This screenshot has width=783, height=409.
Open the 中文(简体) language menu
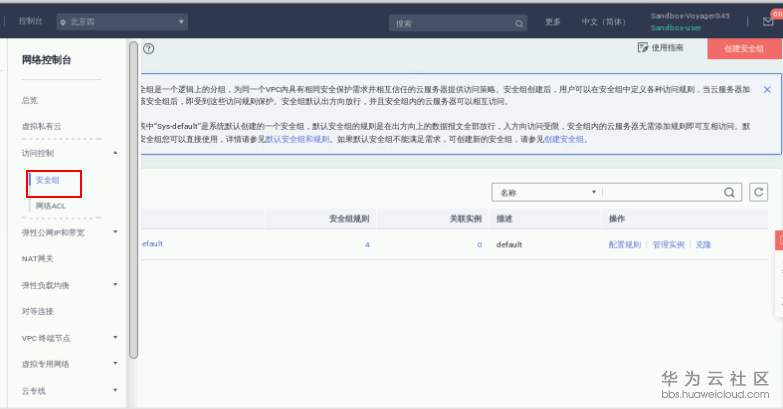[x=603, y=22]
